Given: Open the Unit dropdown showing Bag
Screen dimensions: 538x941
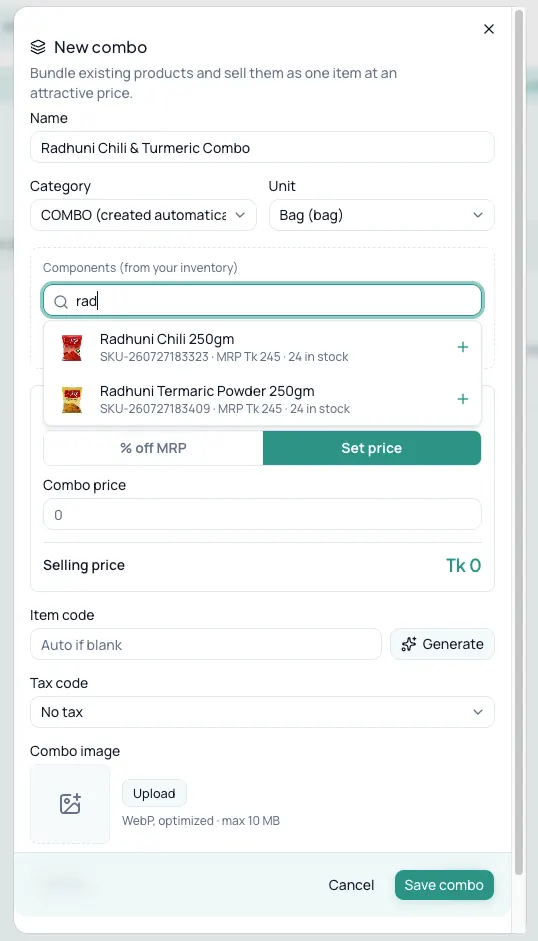Looking at the screenshot, I should pos(382,215).
